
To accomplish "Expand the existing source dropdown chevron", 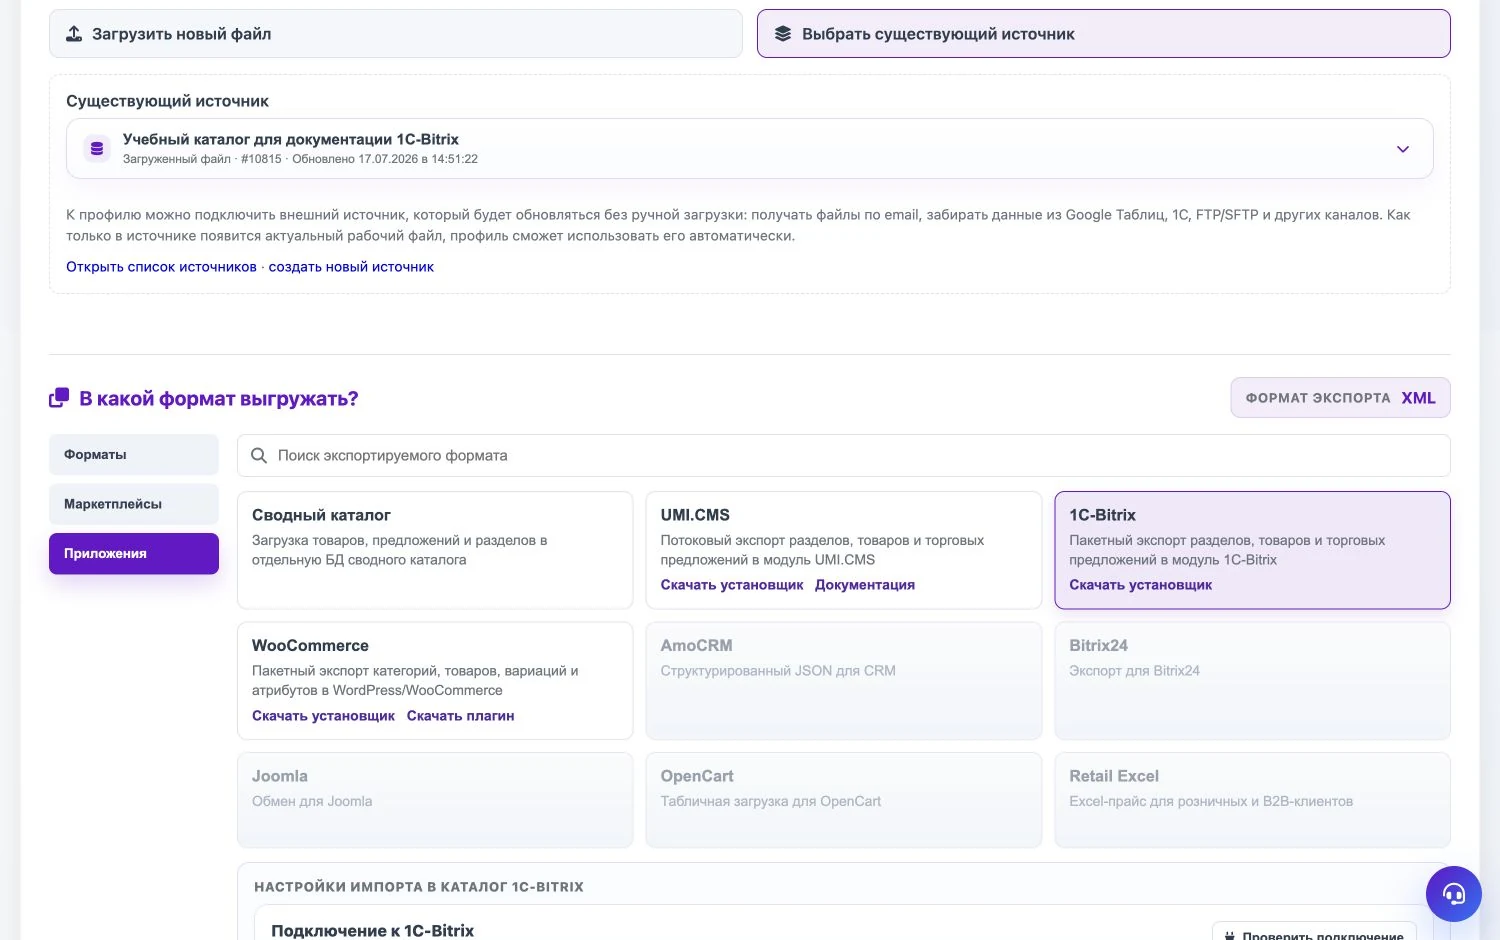I will [x=1403, y=149].
